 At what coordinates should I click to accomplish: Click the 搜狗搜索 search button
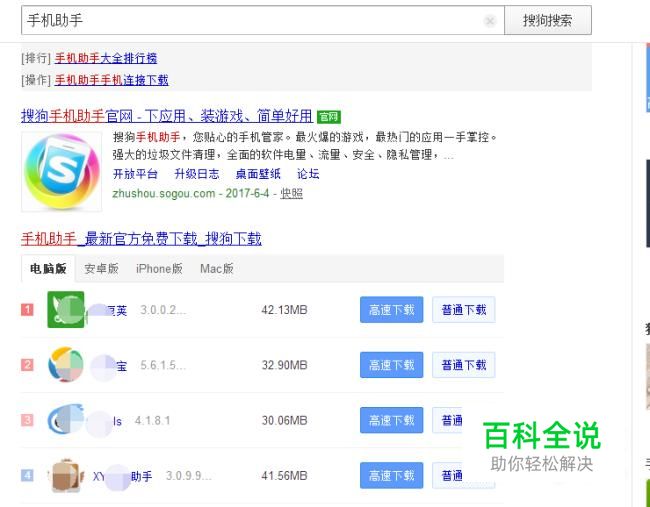[548, 20]
